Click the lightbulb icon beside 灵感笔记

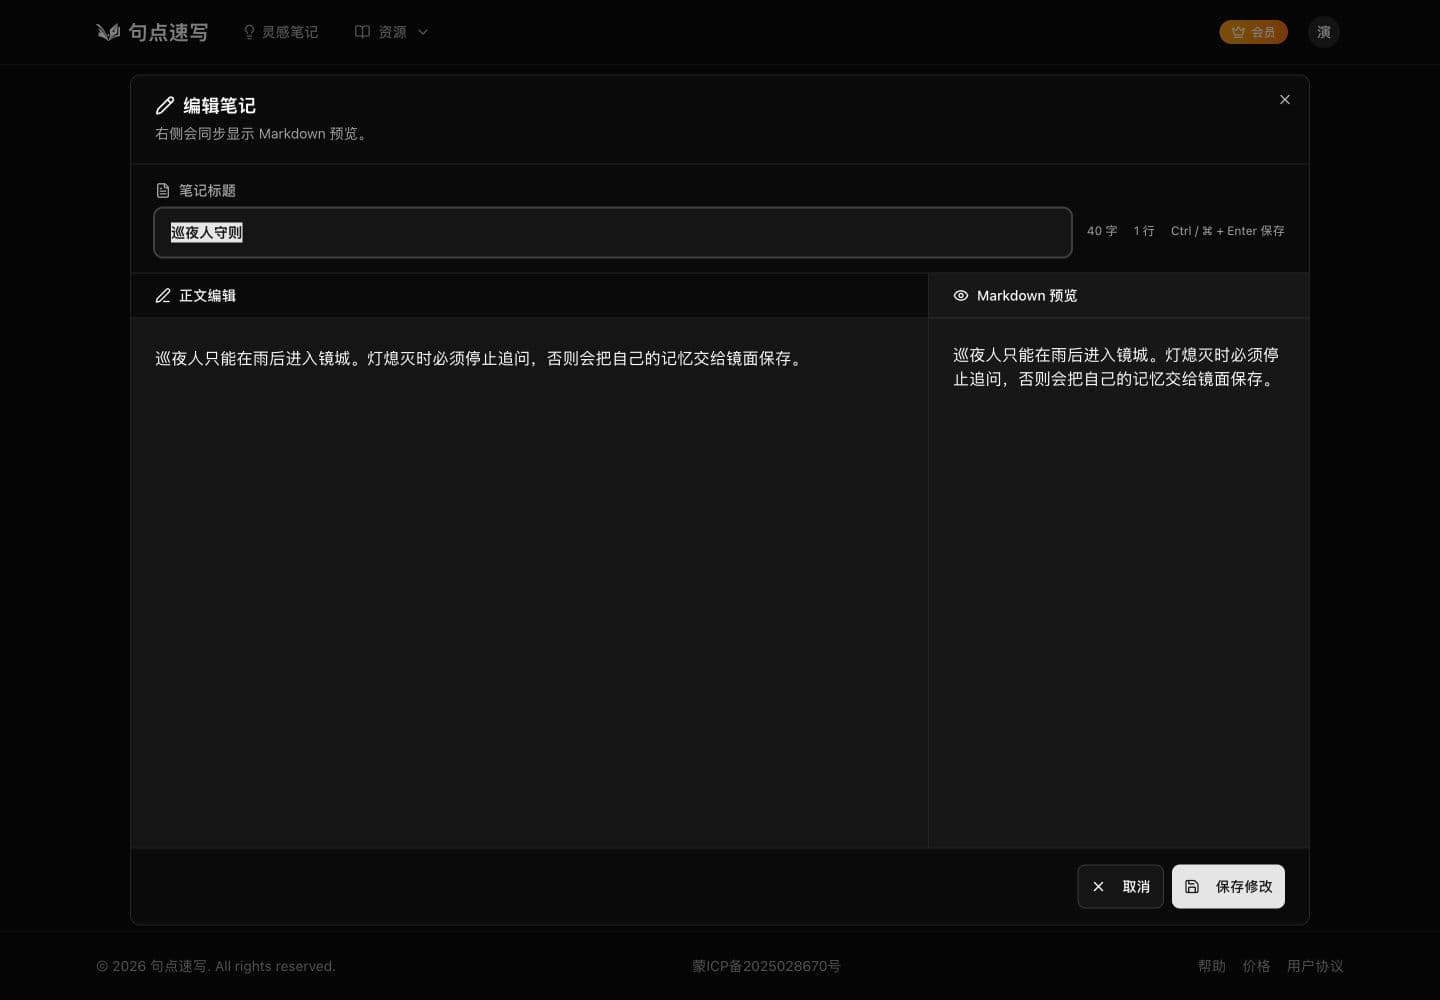pyautogui.click(x=249, y=32)
